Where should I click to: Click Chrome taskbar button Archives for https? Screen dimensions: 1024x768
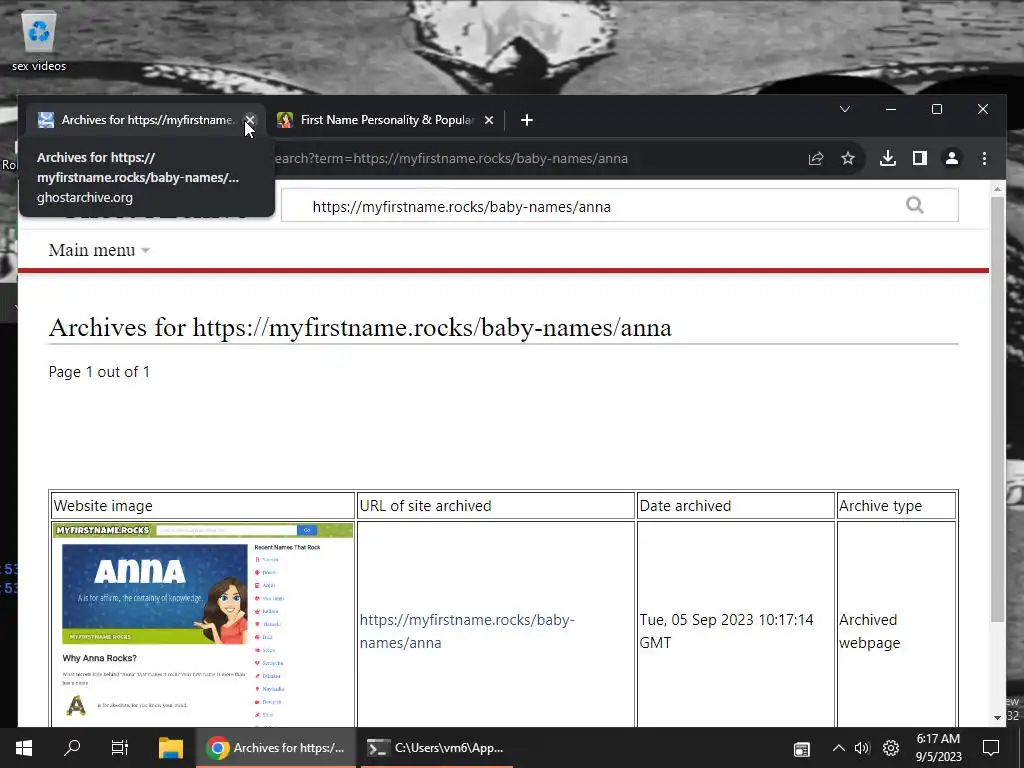click(276, 748)
